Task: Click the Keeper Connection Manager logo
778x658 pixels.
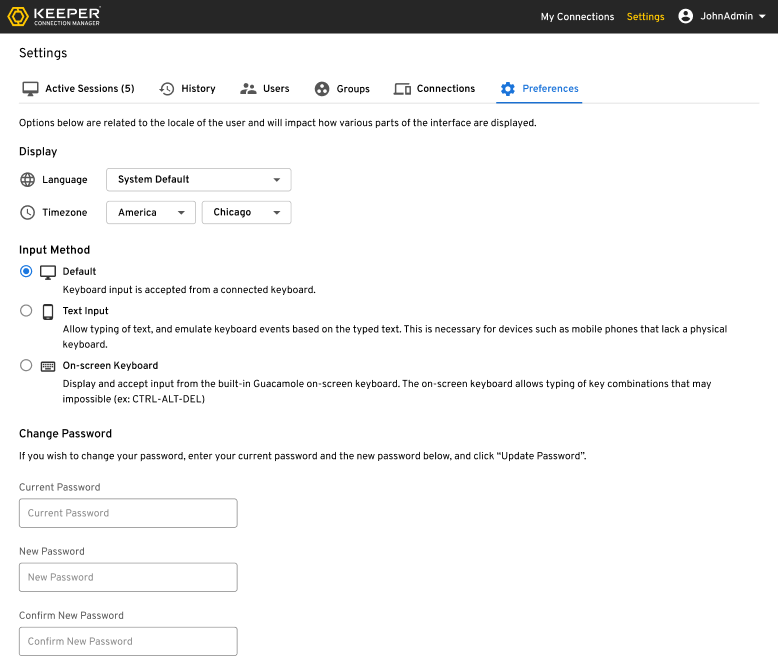Action: tap(55, 16)
